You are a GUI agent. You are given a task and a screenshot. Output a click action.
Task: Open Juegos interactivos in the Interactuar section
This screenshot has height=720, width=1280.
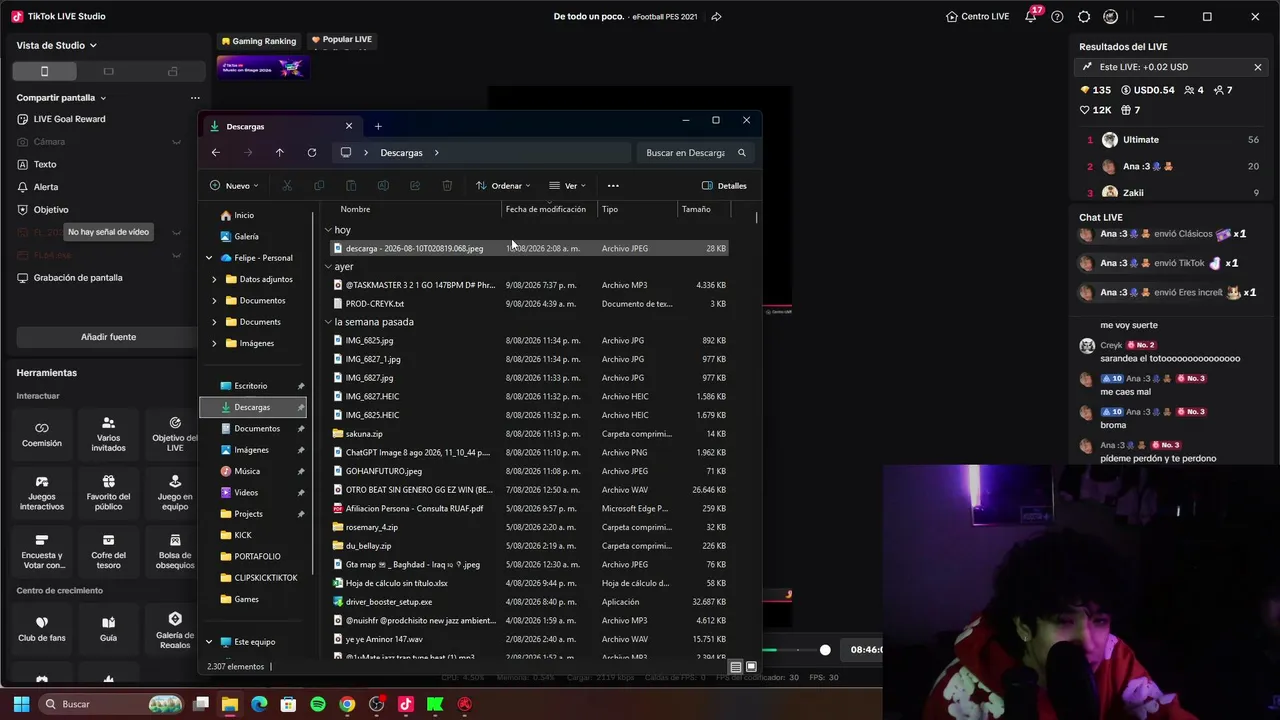[x=42, y=493]
